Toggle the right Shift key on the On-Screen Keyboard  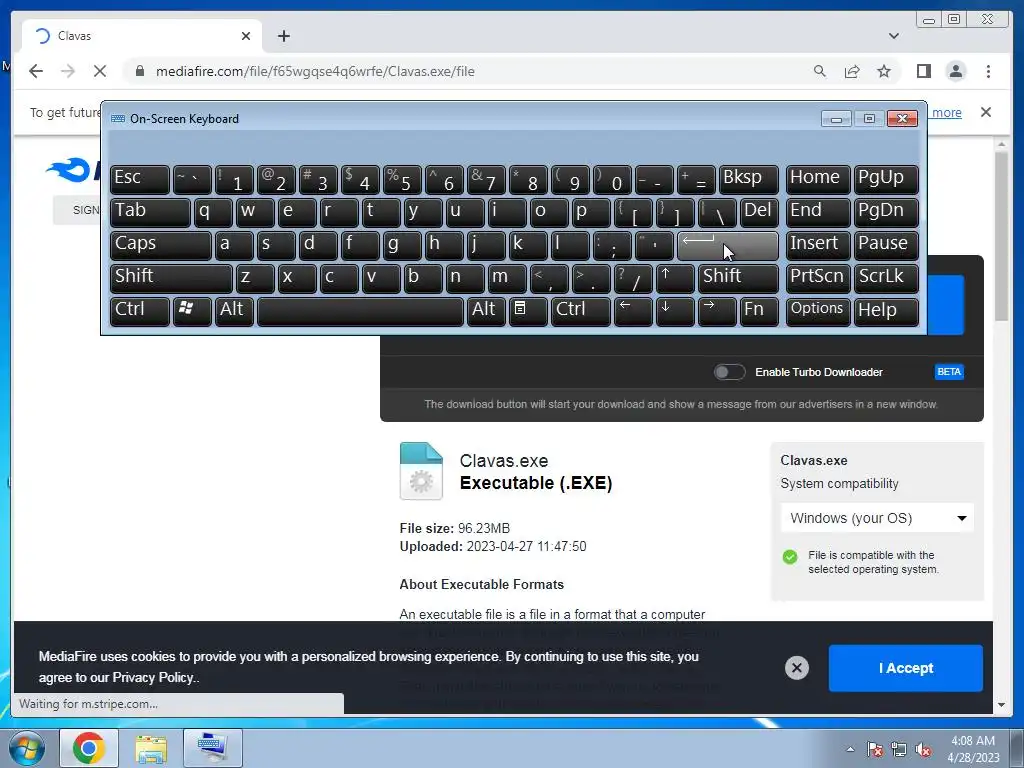738,278
